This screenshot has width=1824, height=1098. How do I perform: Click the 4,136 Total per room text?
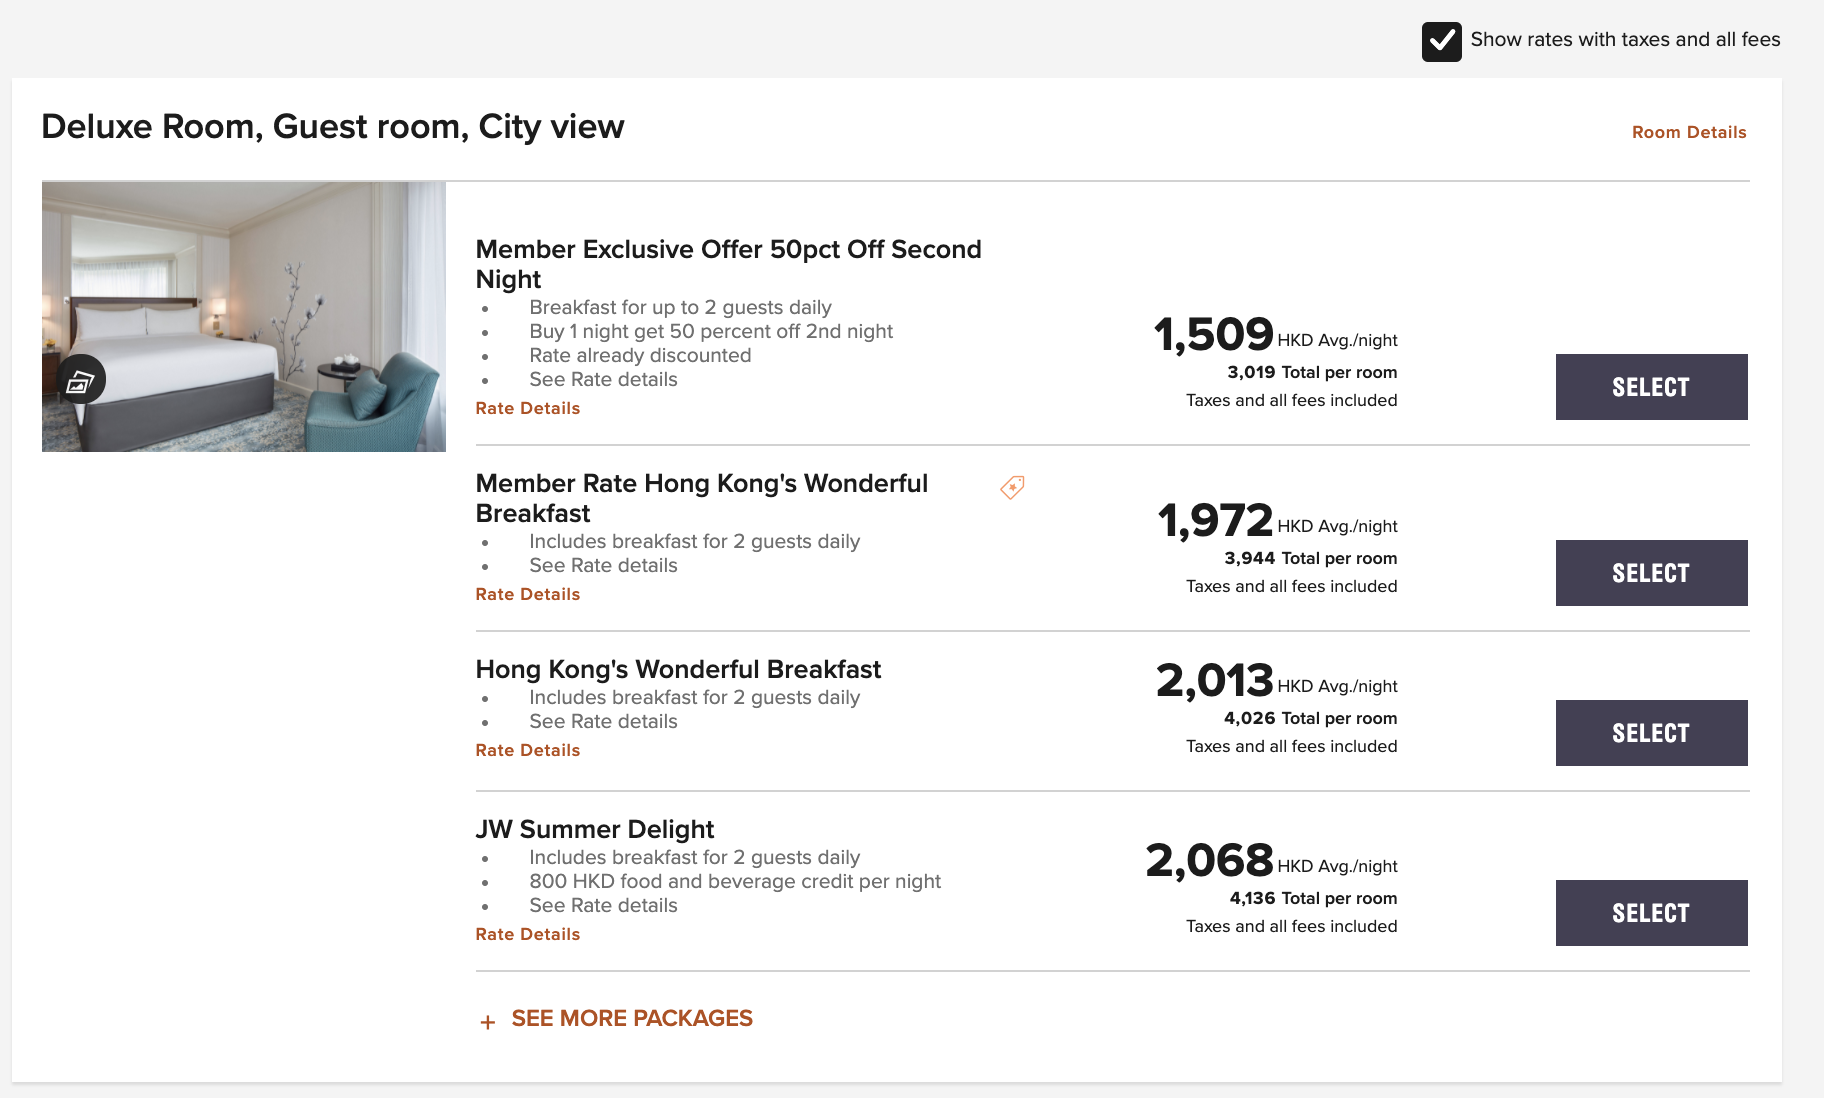pos(1313,898)
